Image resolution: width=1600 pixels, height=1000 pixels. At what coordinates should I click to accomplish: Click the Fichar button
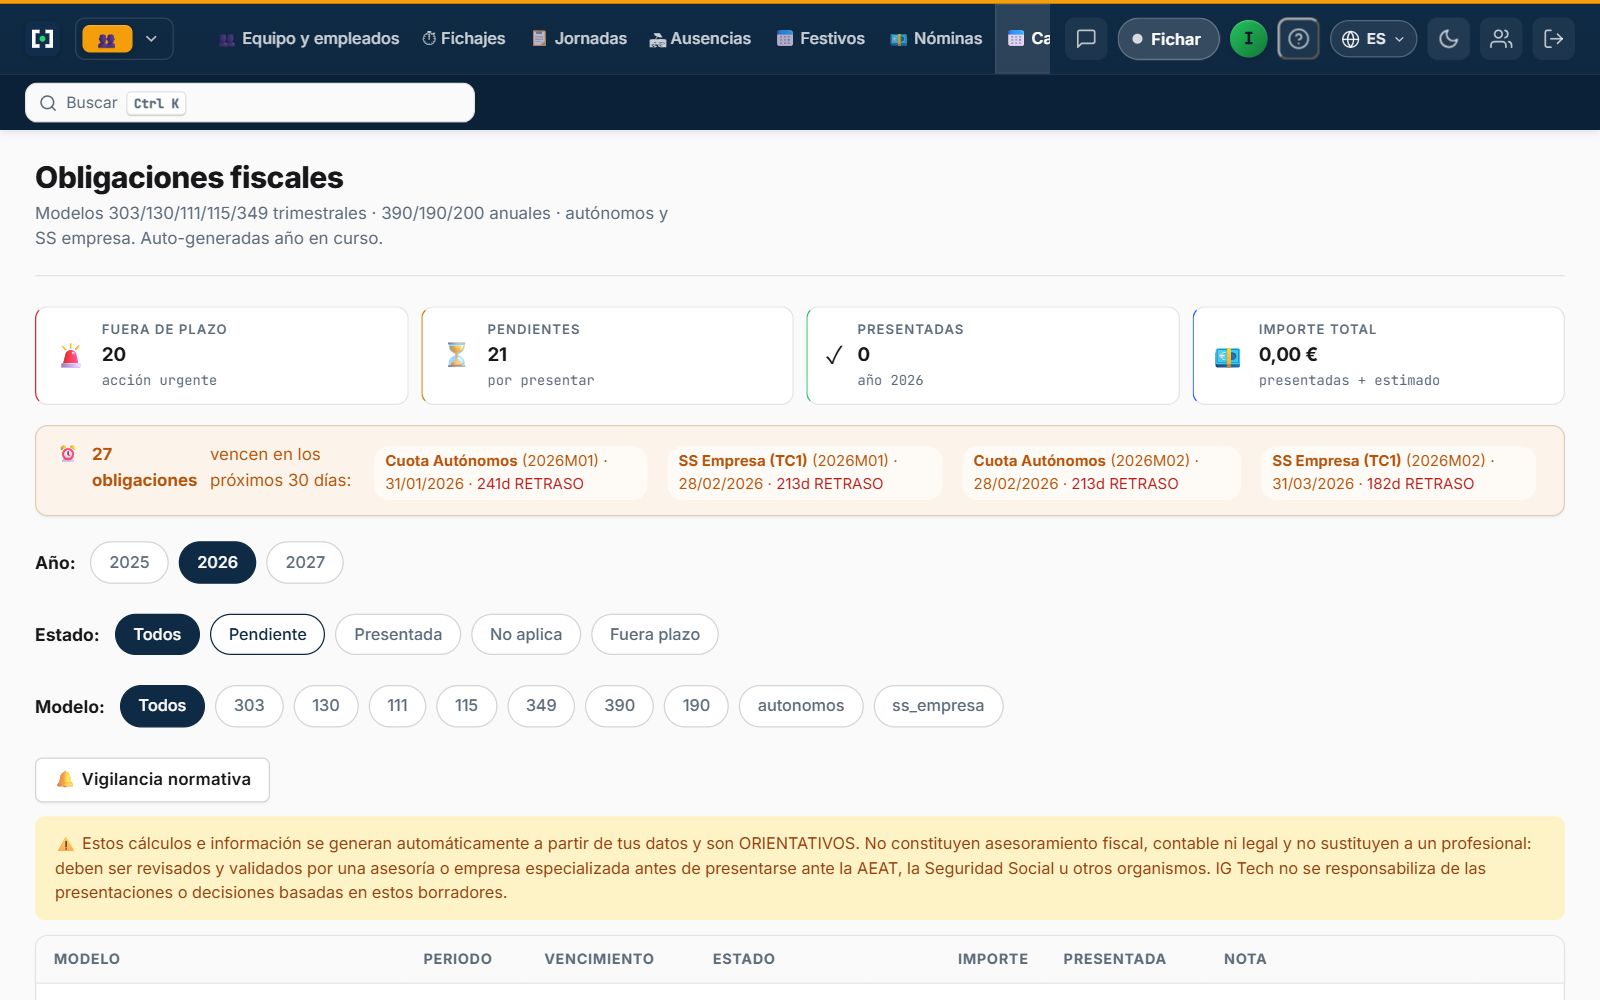[1168, 39]
